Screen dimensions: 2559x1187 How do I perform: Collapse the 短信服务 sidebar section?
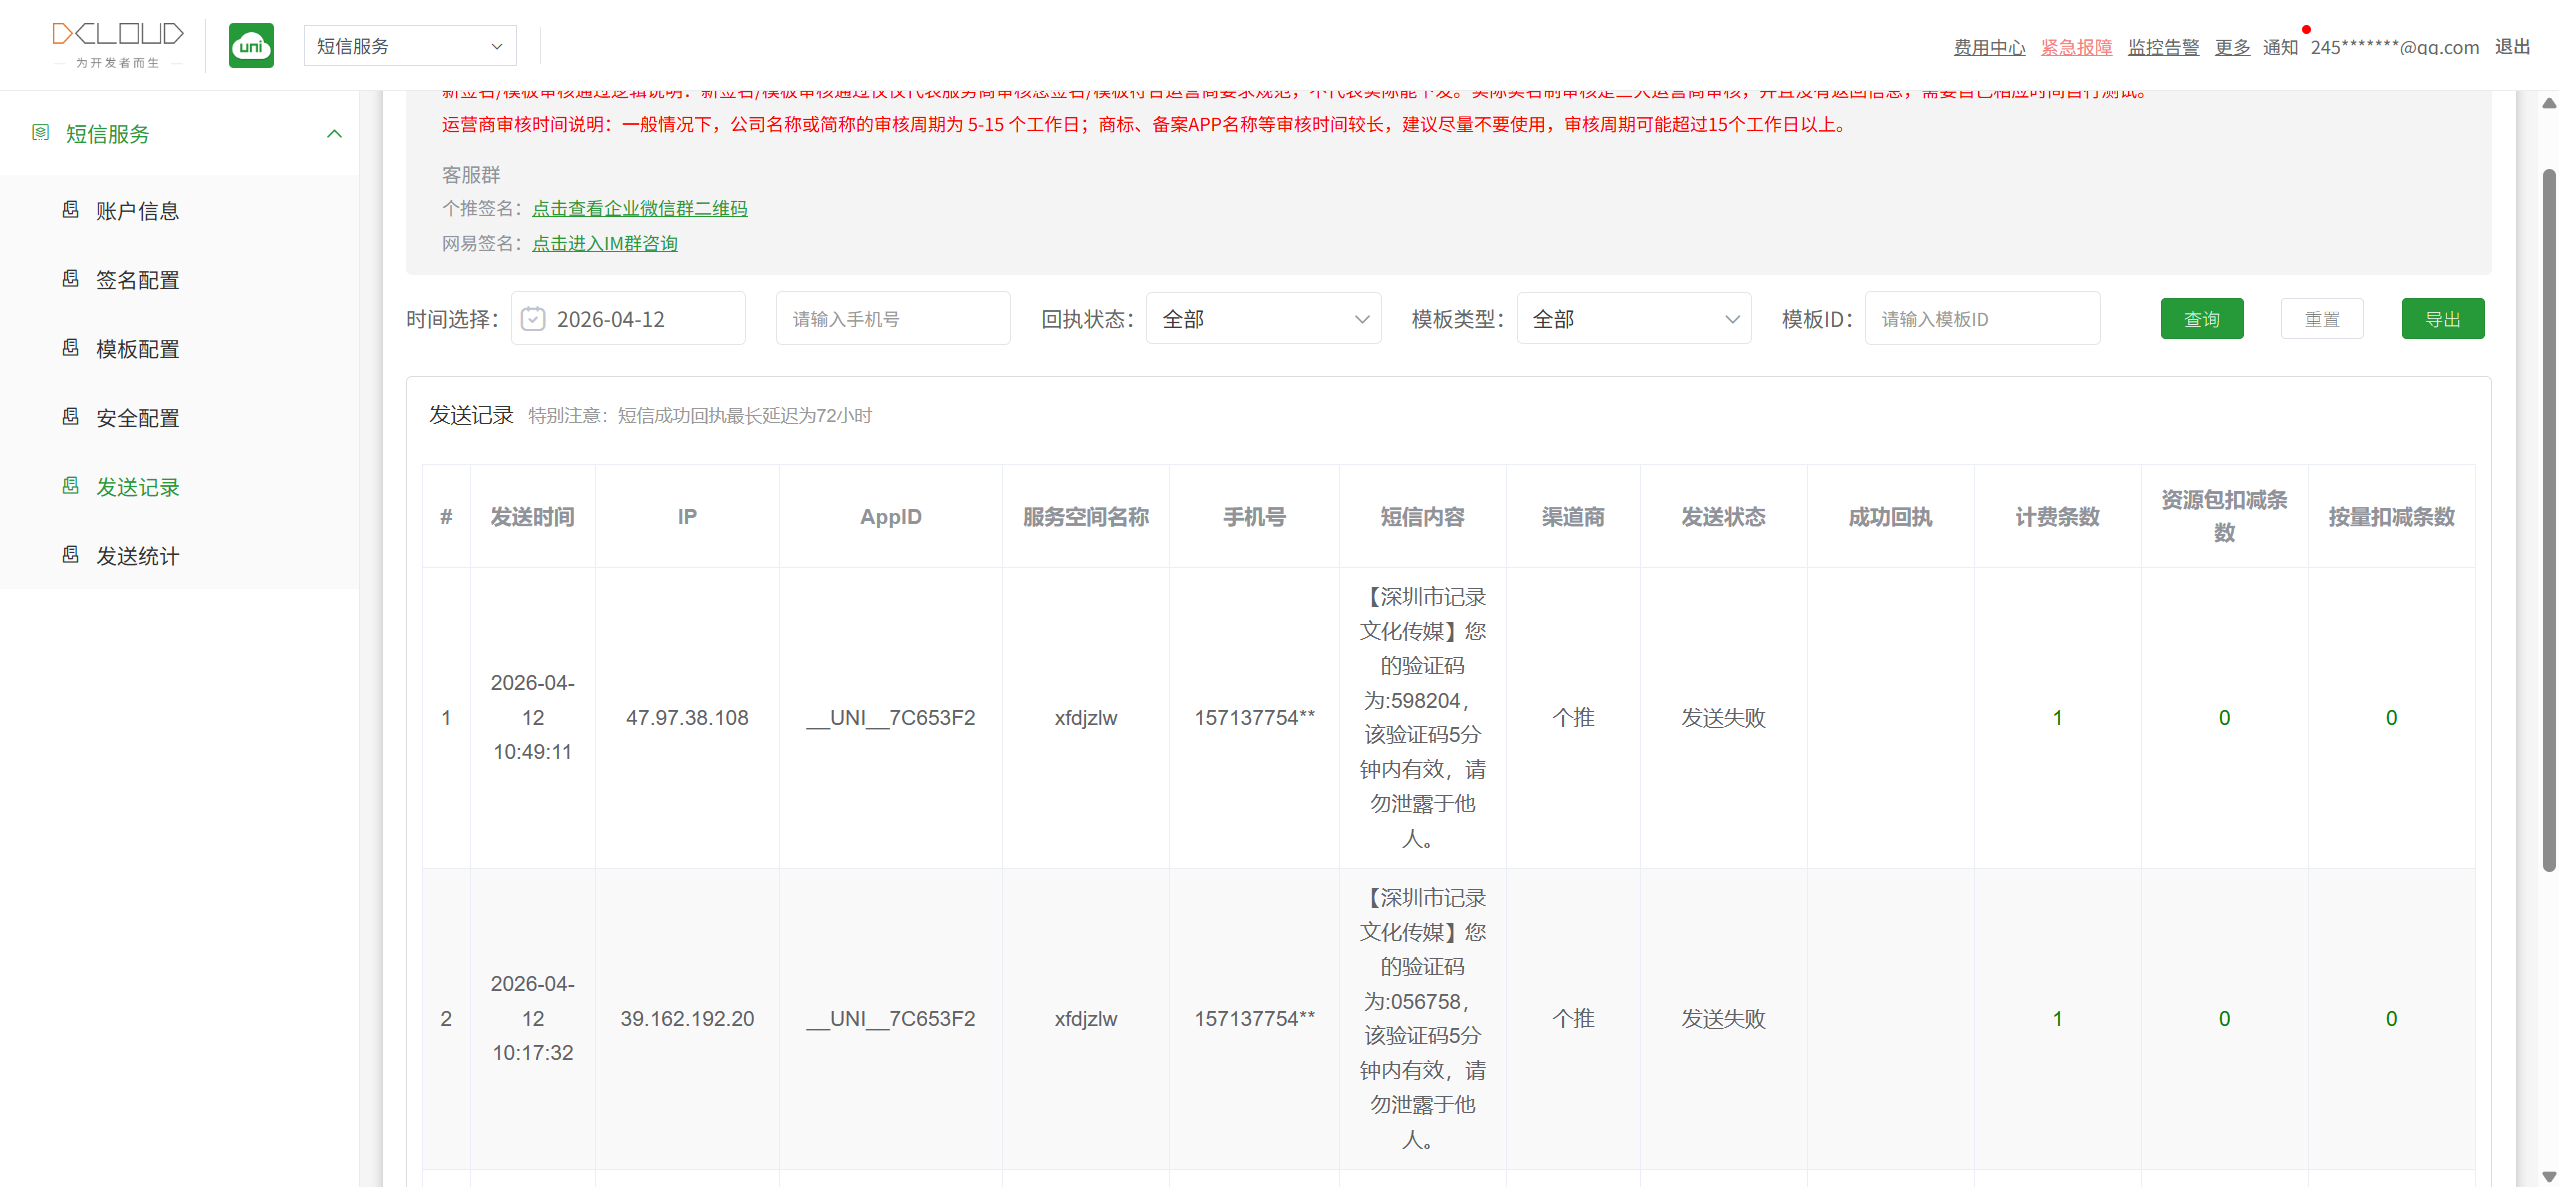tap(334, 134)
